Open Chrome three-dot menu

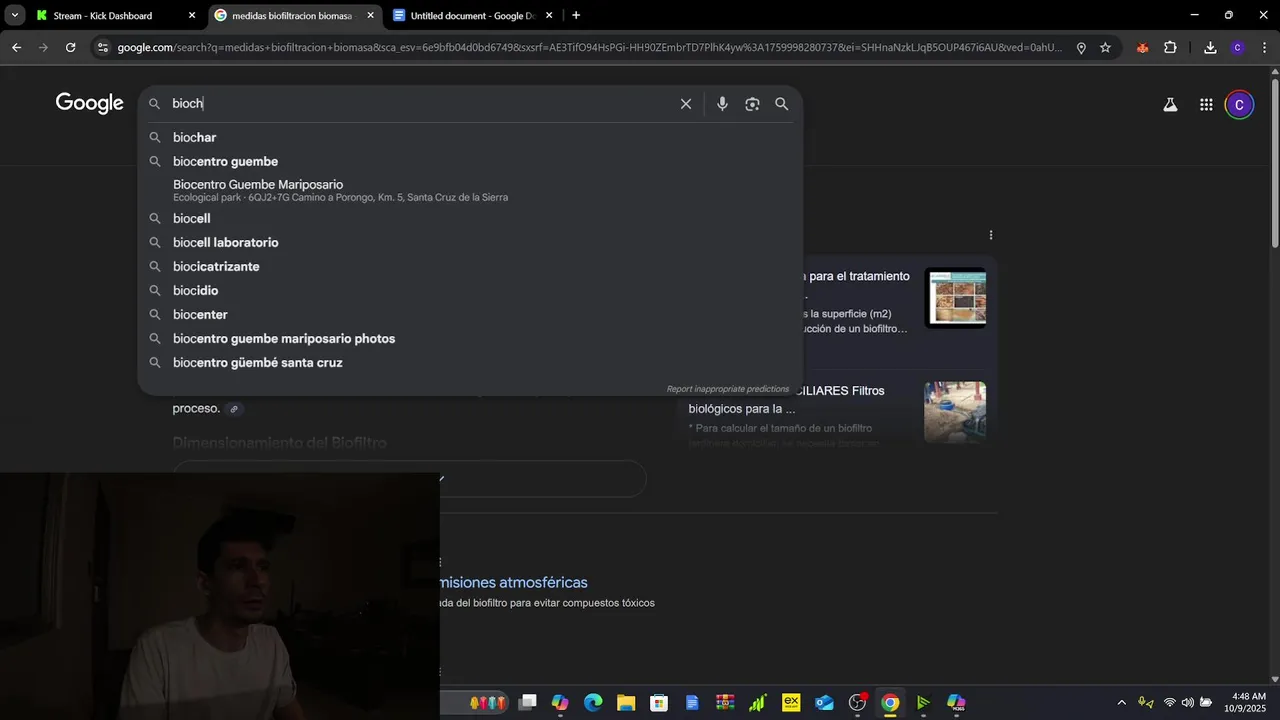tap(1264, 47)
